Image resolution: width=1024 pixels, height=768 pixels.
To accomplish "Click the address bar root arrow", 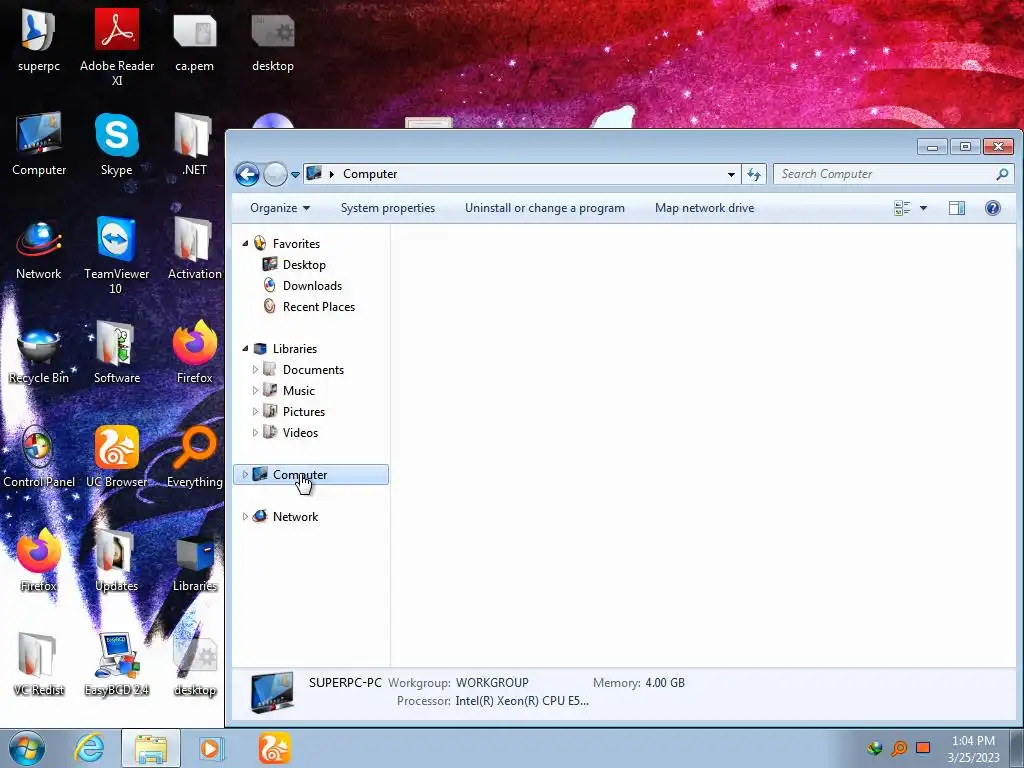I will [332, 174].
